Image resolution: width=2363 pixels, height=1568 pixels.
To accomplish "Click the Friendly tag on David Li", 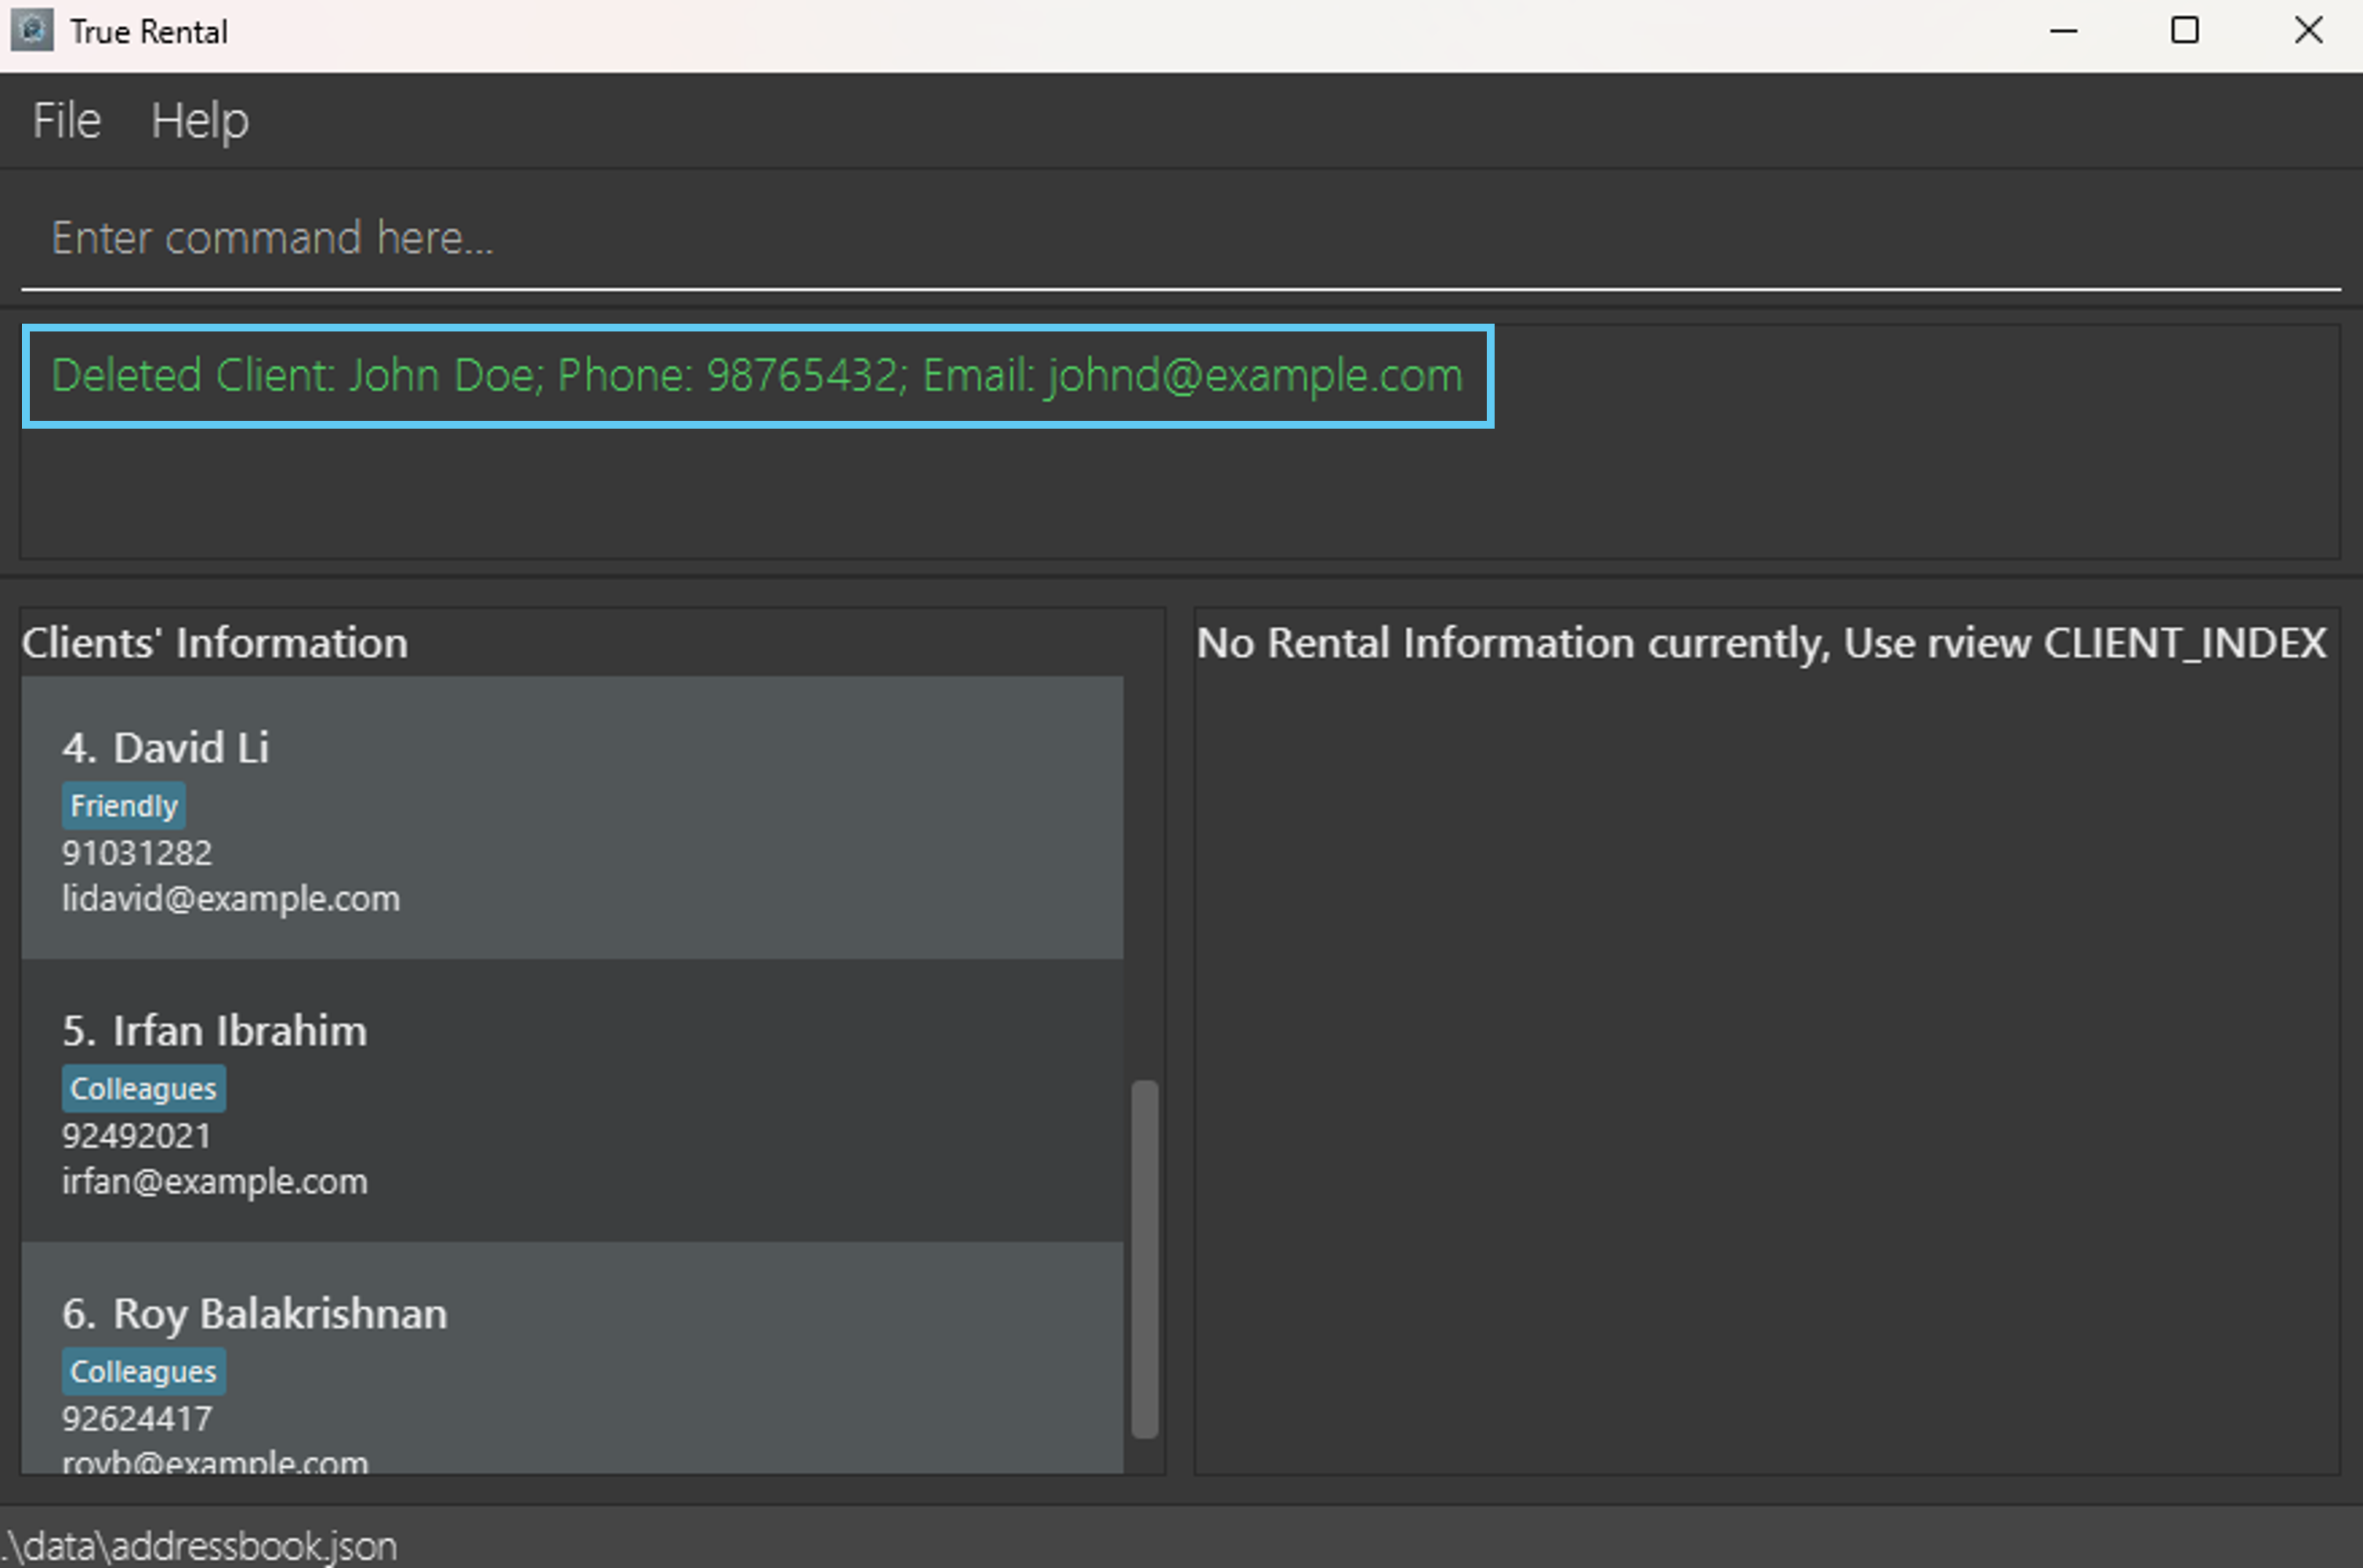I will point(124,806).
